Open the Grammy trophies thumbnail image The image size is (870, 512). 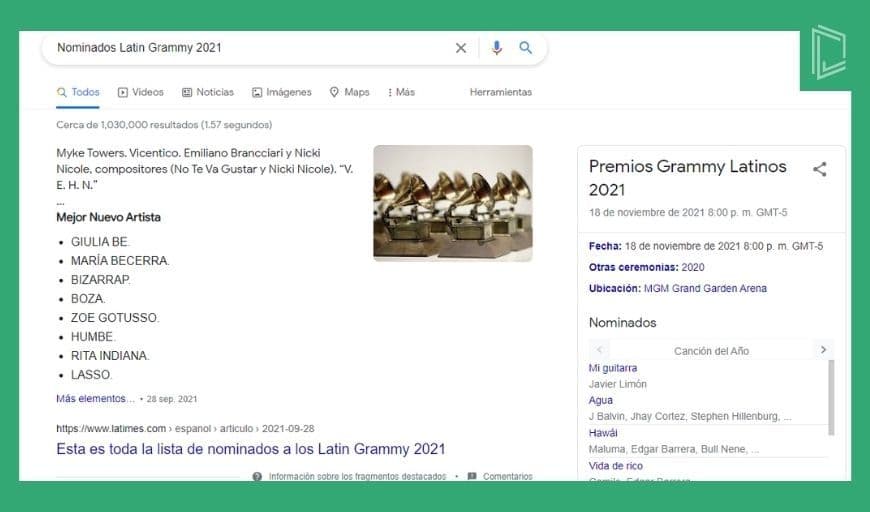pyautogui.click(x=453, y=203)
